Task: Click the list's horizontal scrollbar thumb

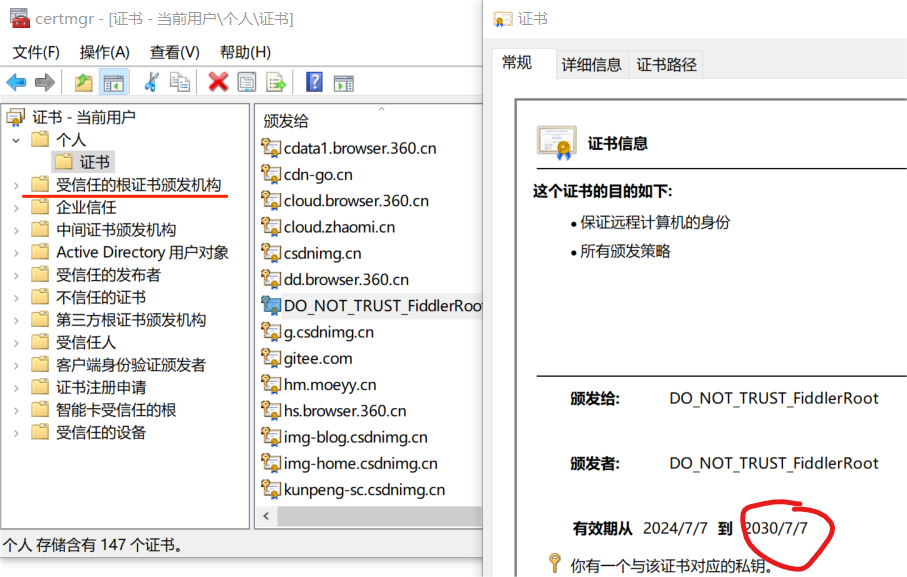Action: 379,516
